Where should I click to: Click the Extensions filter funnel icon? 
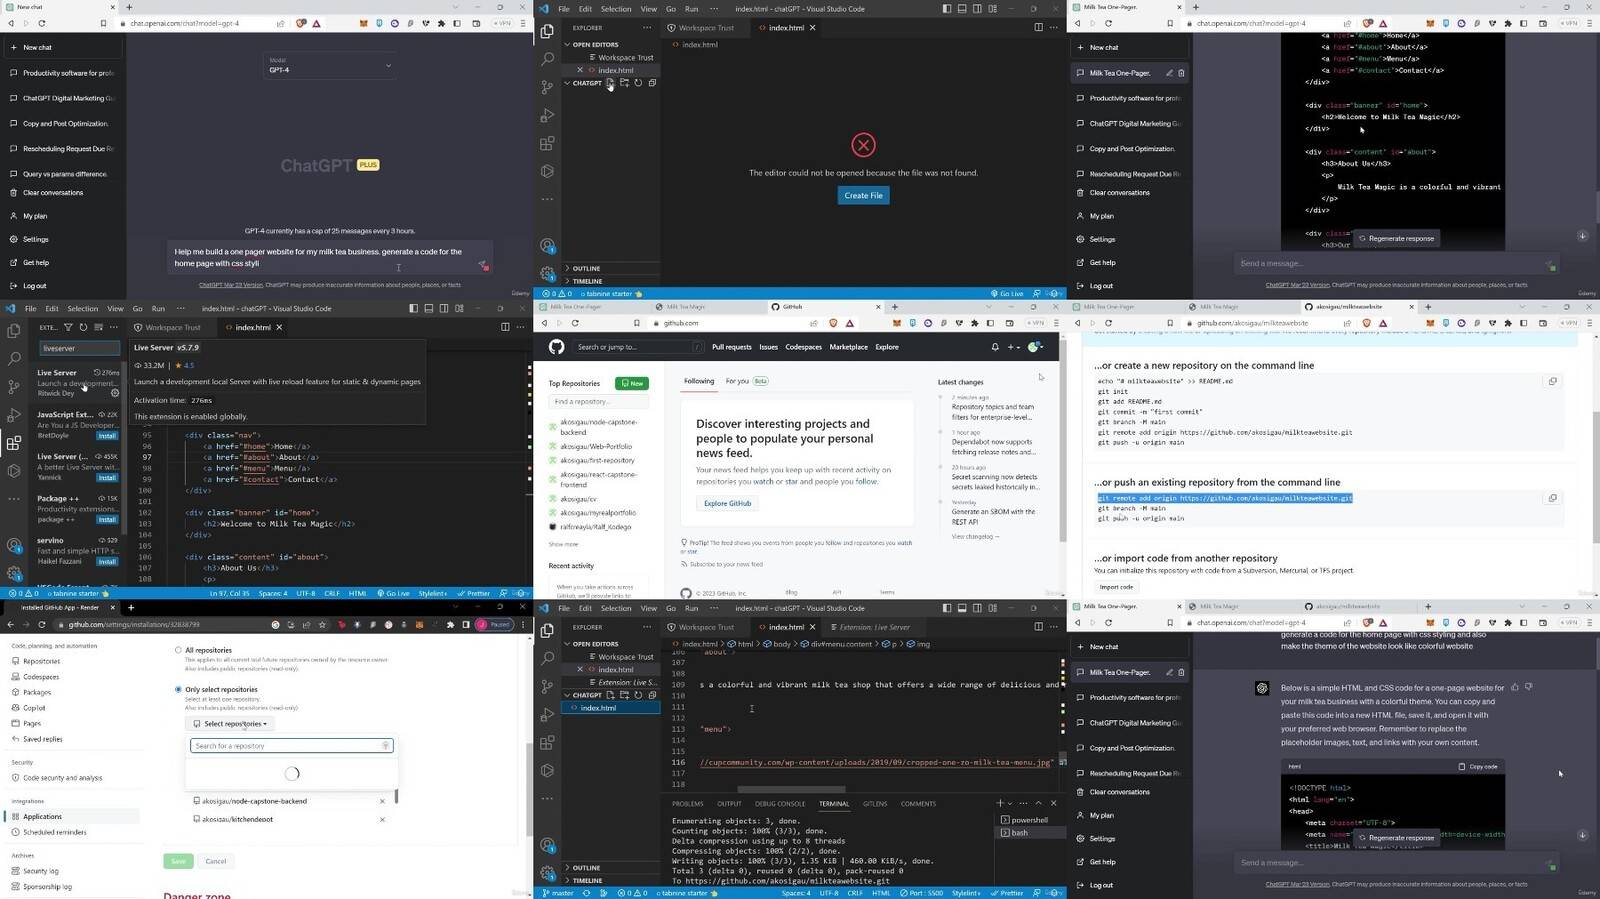[68, 327]
